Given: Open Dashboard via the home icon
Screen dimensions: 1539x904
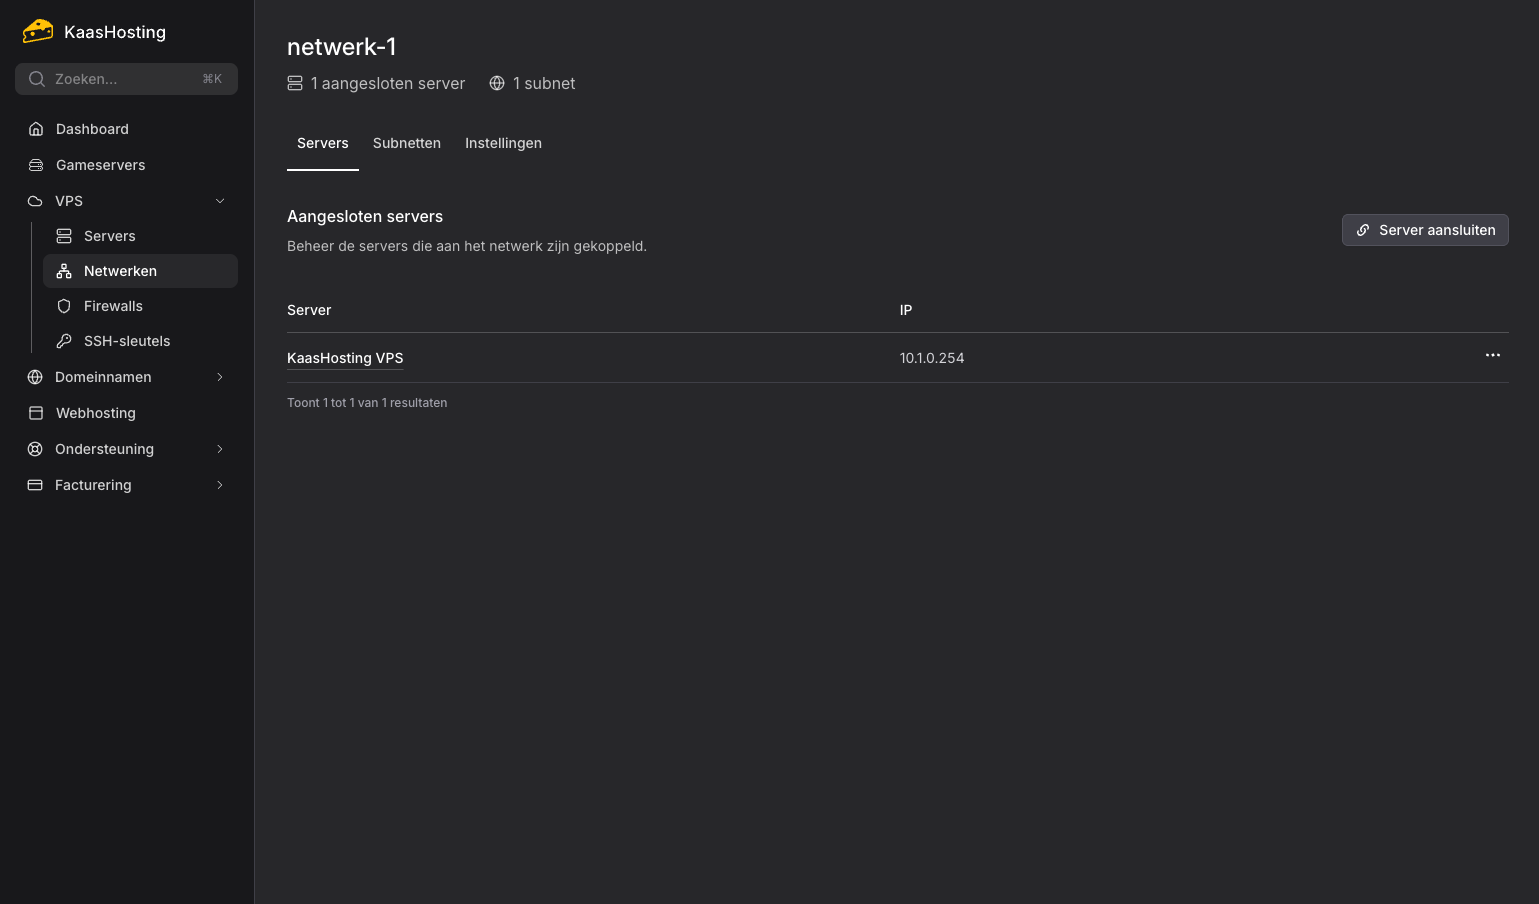Looking at the screenshot, I should tap(35, 129).
